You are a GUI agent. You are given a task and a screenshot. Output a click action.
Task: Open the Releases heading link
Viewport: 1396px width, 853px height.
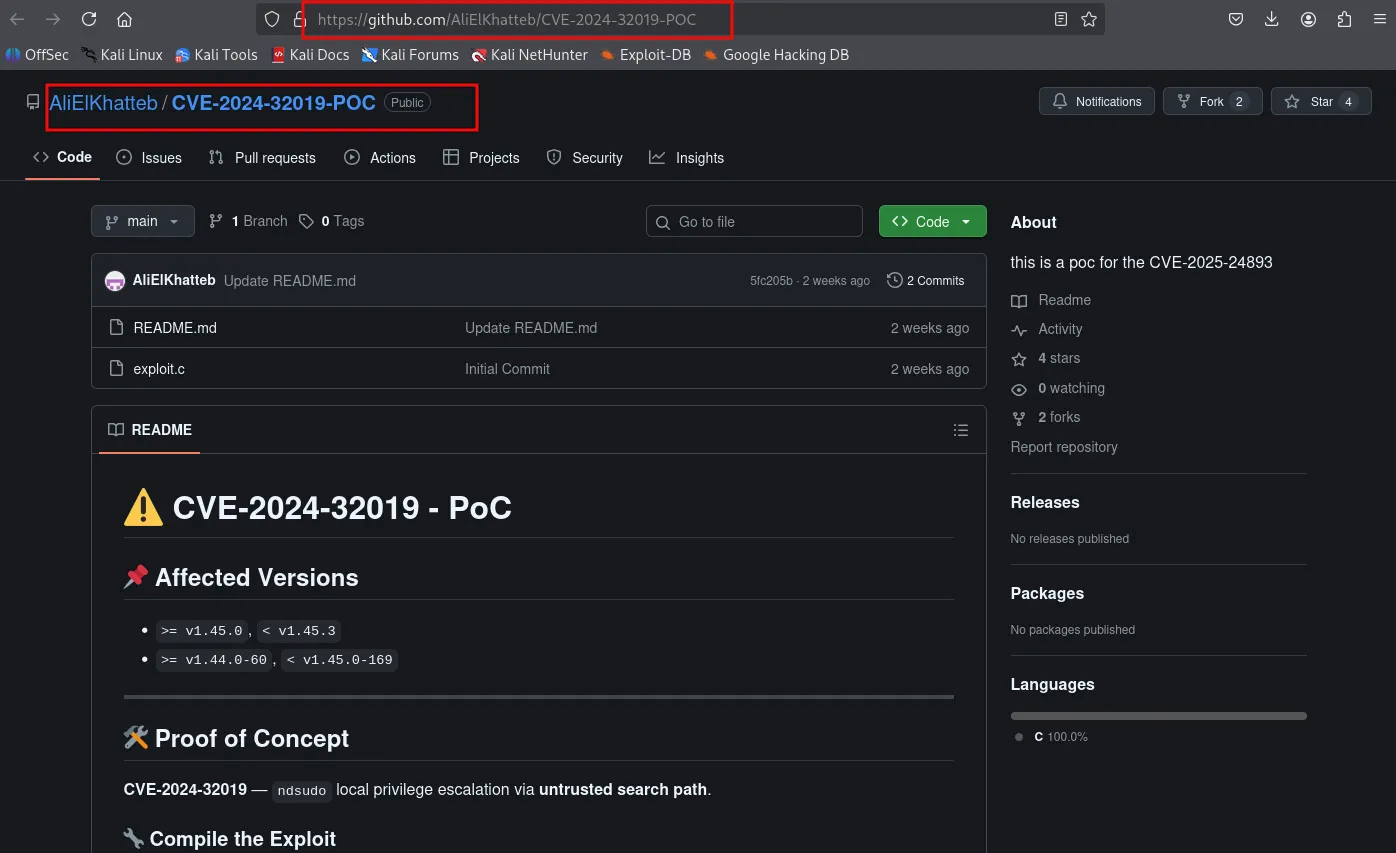1045,502
